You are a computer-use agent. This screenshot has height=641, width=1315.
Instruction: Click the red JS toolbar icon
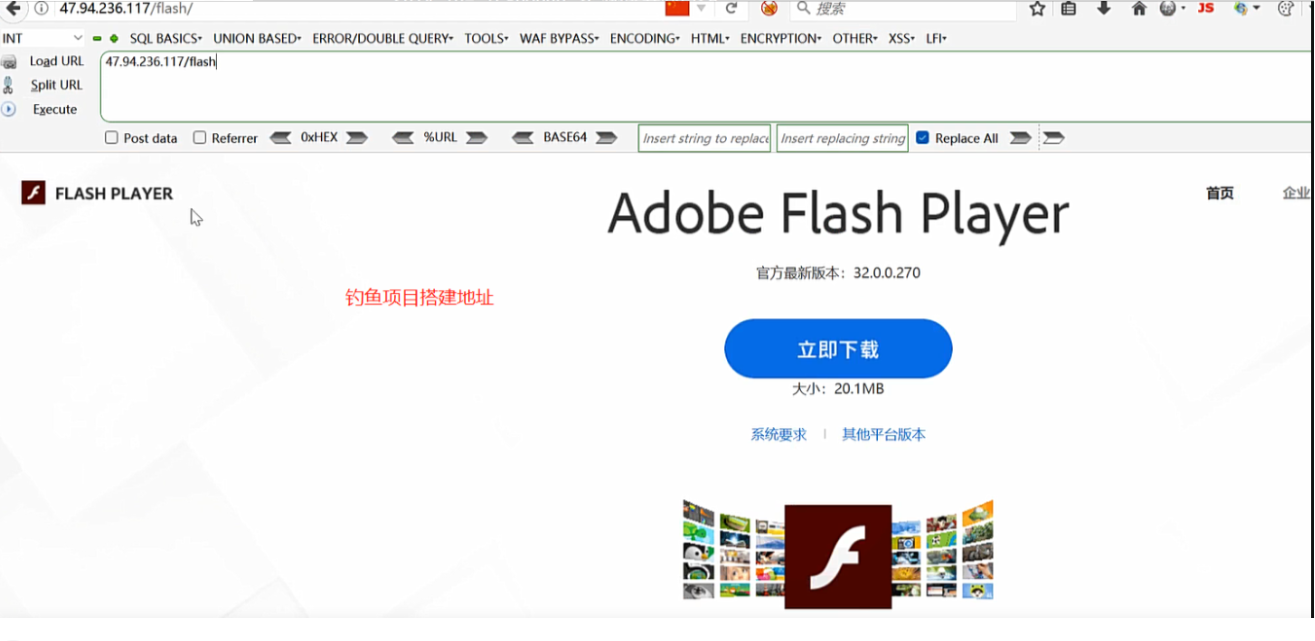tap(1206, 8)
